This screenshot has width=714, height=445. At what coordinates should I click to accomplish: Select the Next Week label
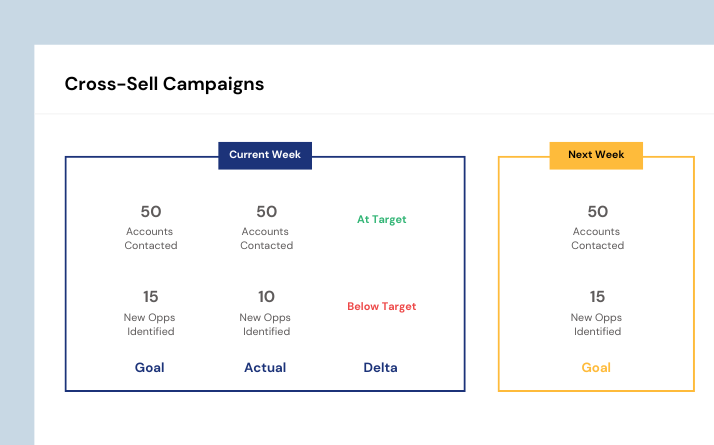596,155
